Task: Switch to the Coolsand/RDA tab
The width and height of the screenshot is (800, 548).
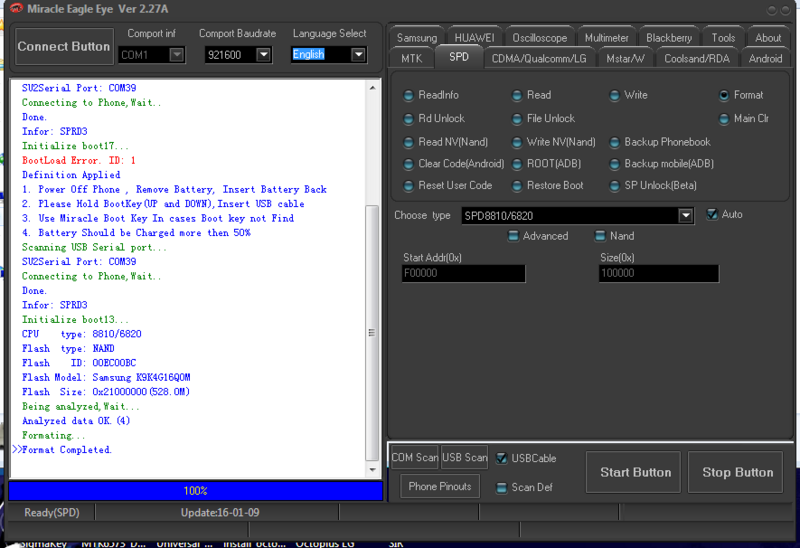Action: pos(697,59)
